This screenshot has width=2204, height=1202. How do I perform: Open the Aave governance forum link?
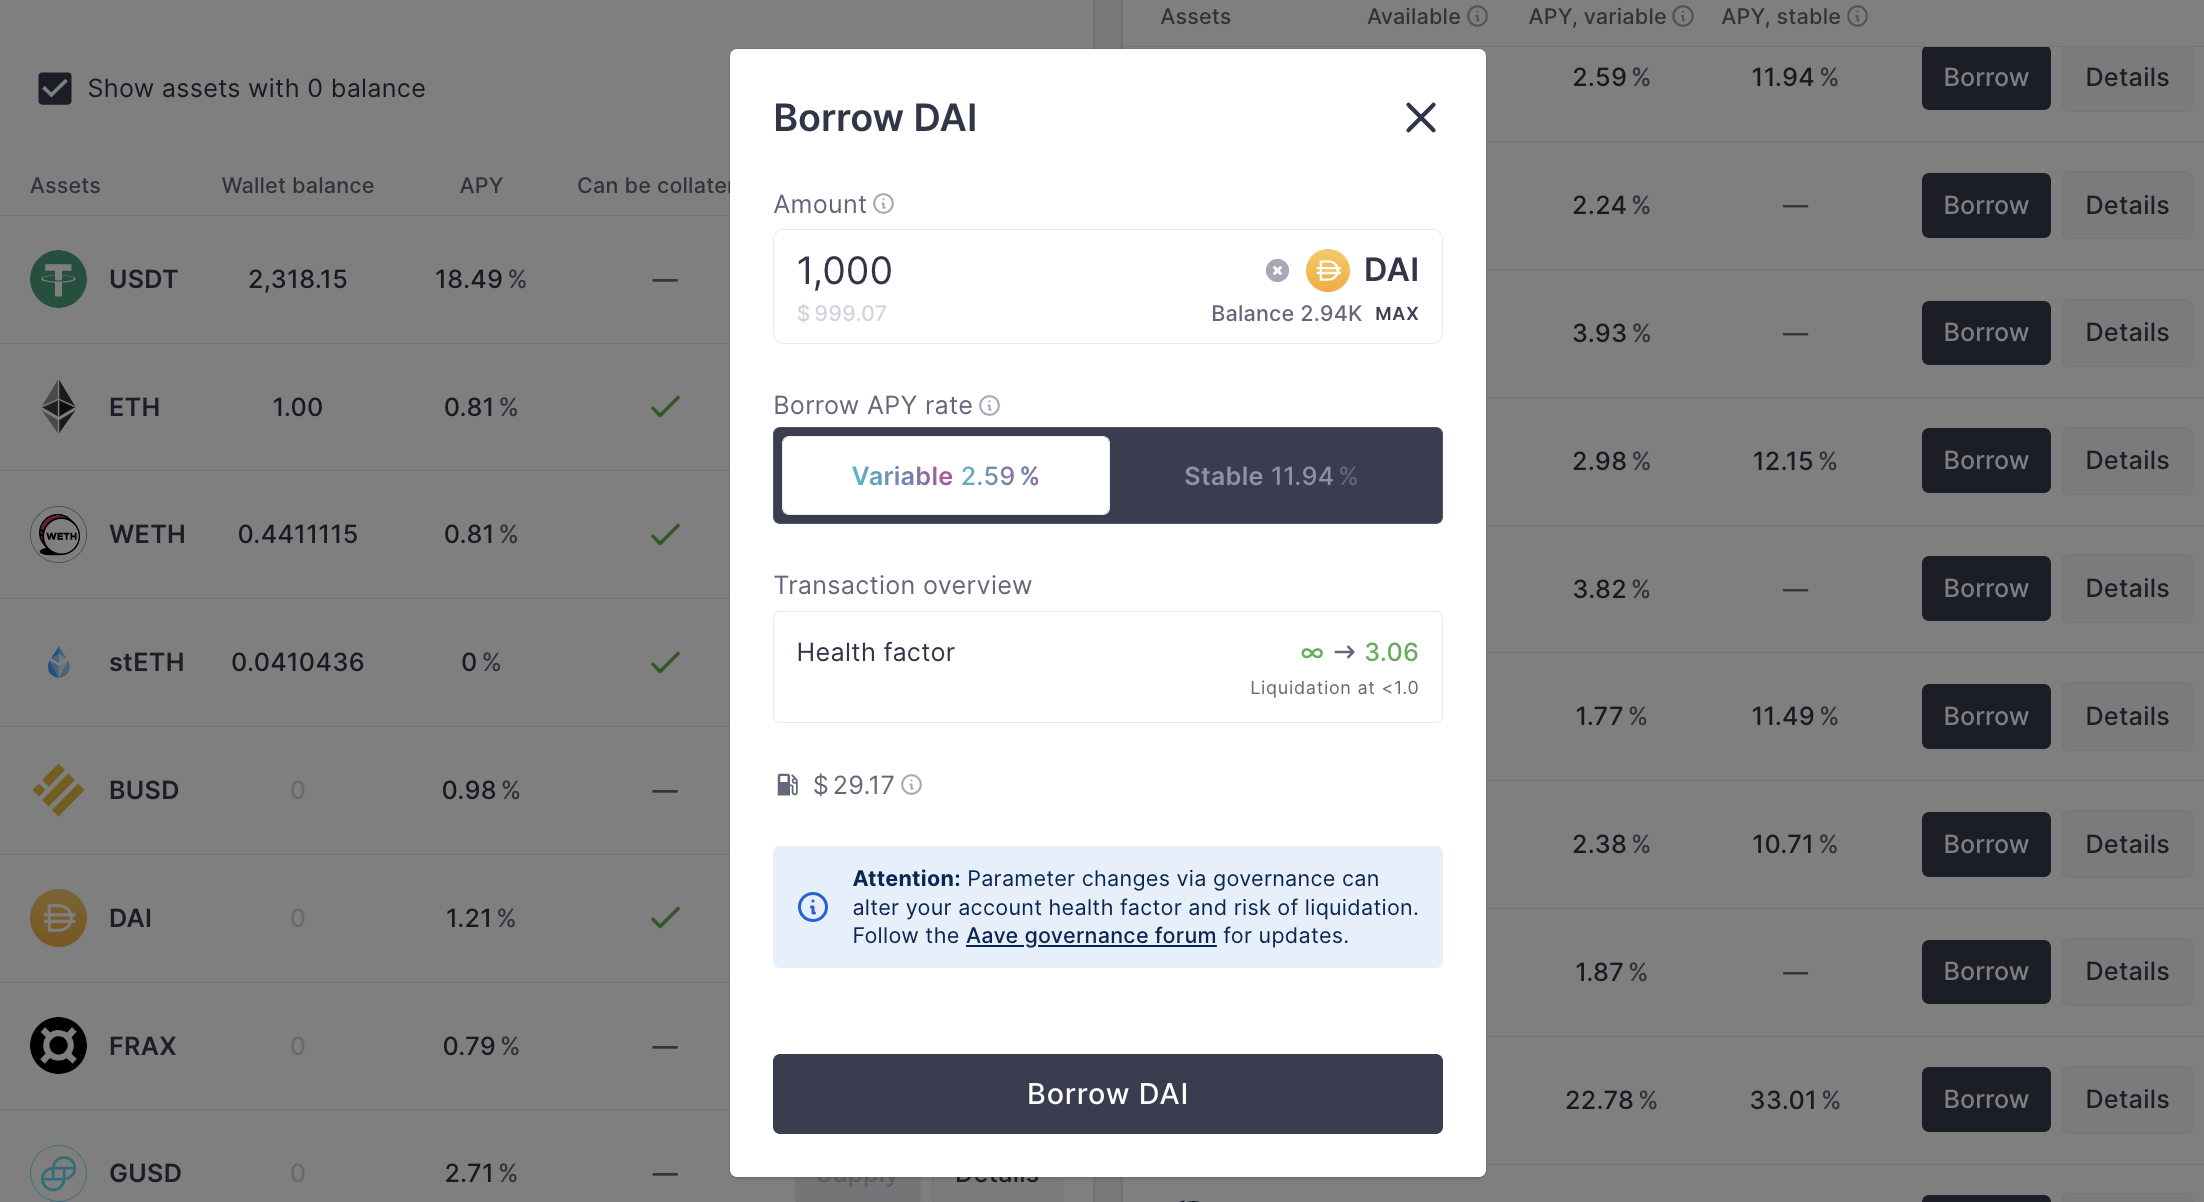click(x=1090, y=935)
